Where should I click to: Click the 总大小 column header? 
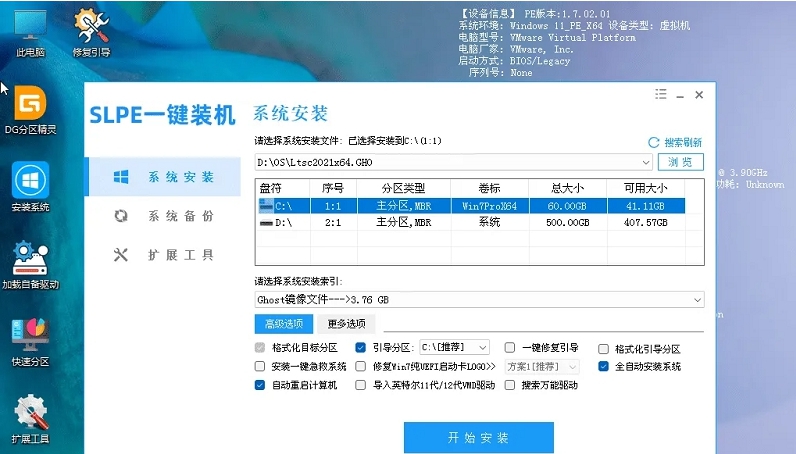(x=568, y=188)
